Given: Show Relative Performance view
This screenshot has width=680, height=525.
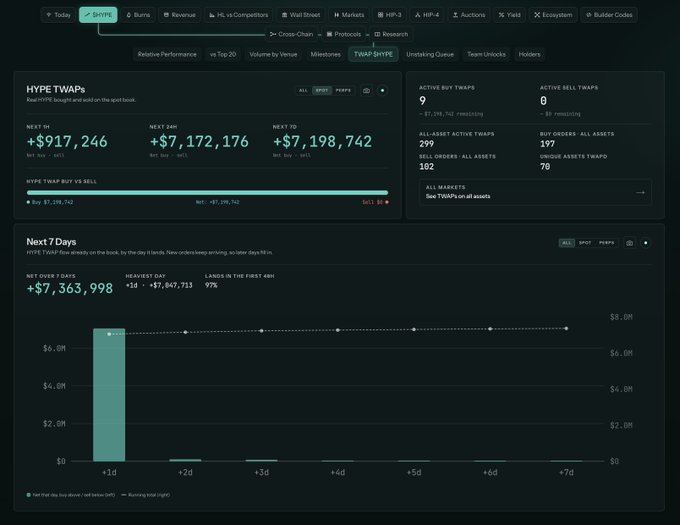Looking at the screenshot, I should 167,54.
